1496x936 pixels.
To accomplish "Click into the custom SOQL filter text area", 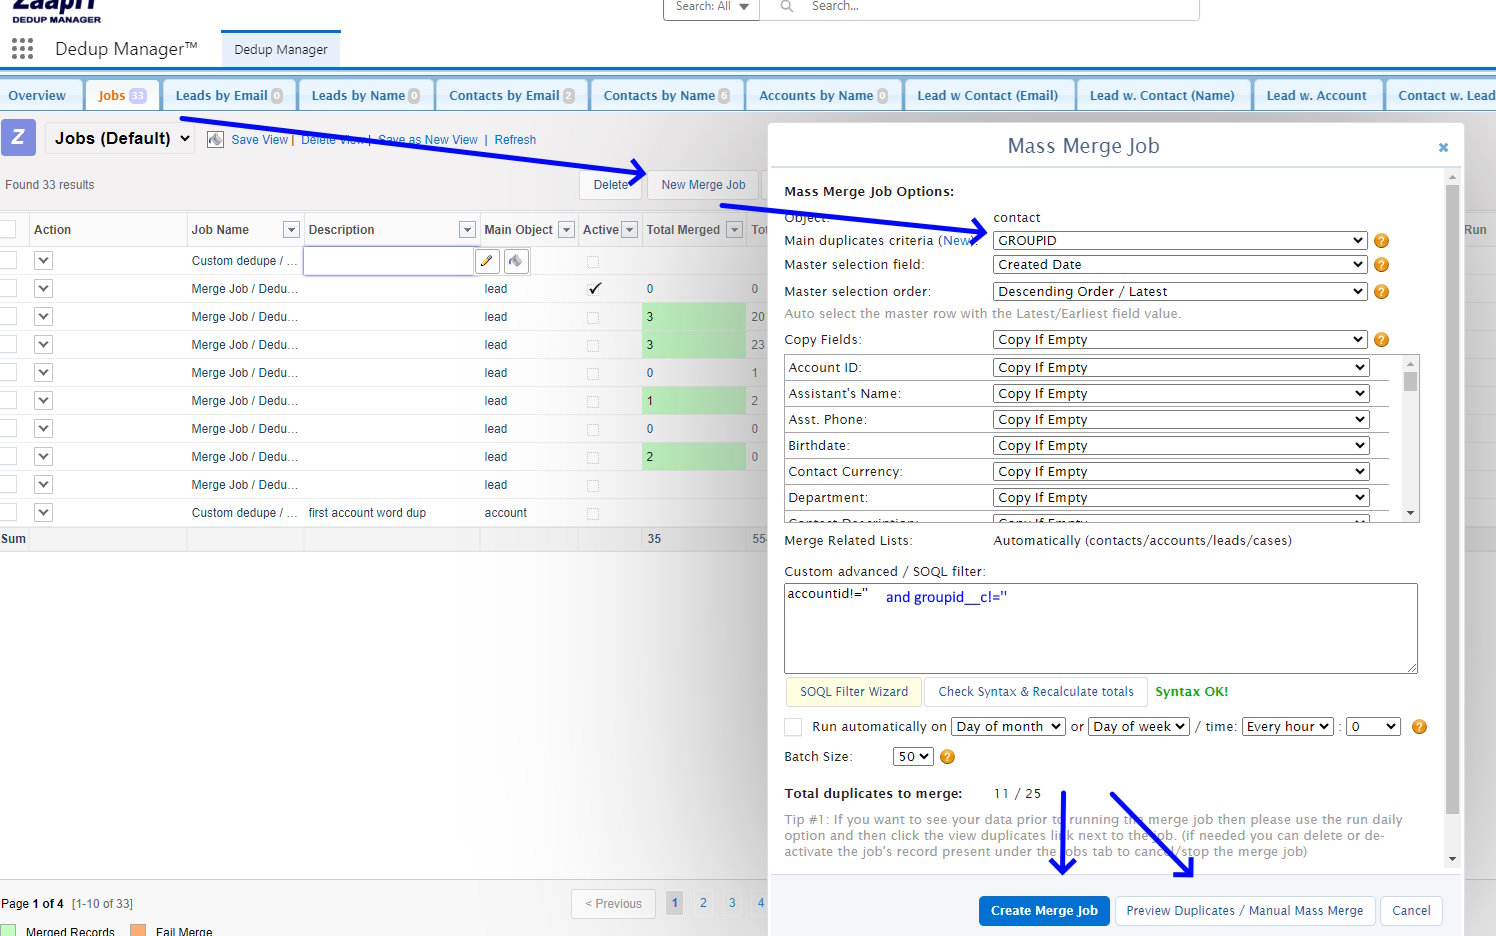I will [x=1101, y=628].
